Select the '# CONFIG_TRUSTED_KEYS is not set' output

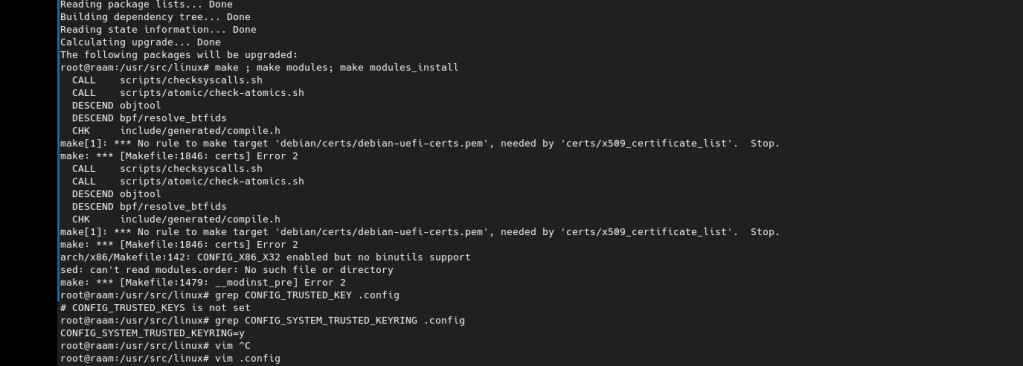155,308
